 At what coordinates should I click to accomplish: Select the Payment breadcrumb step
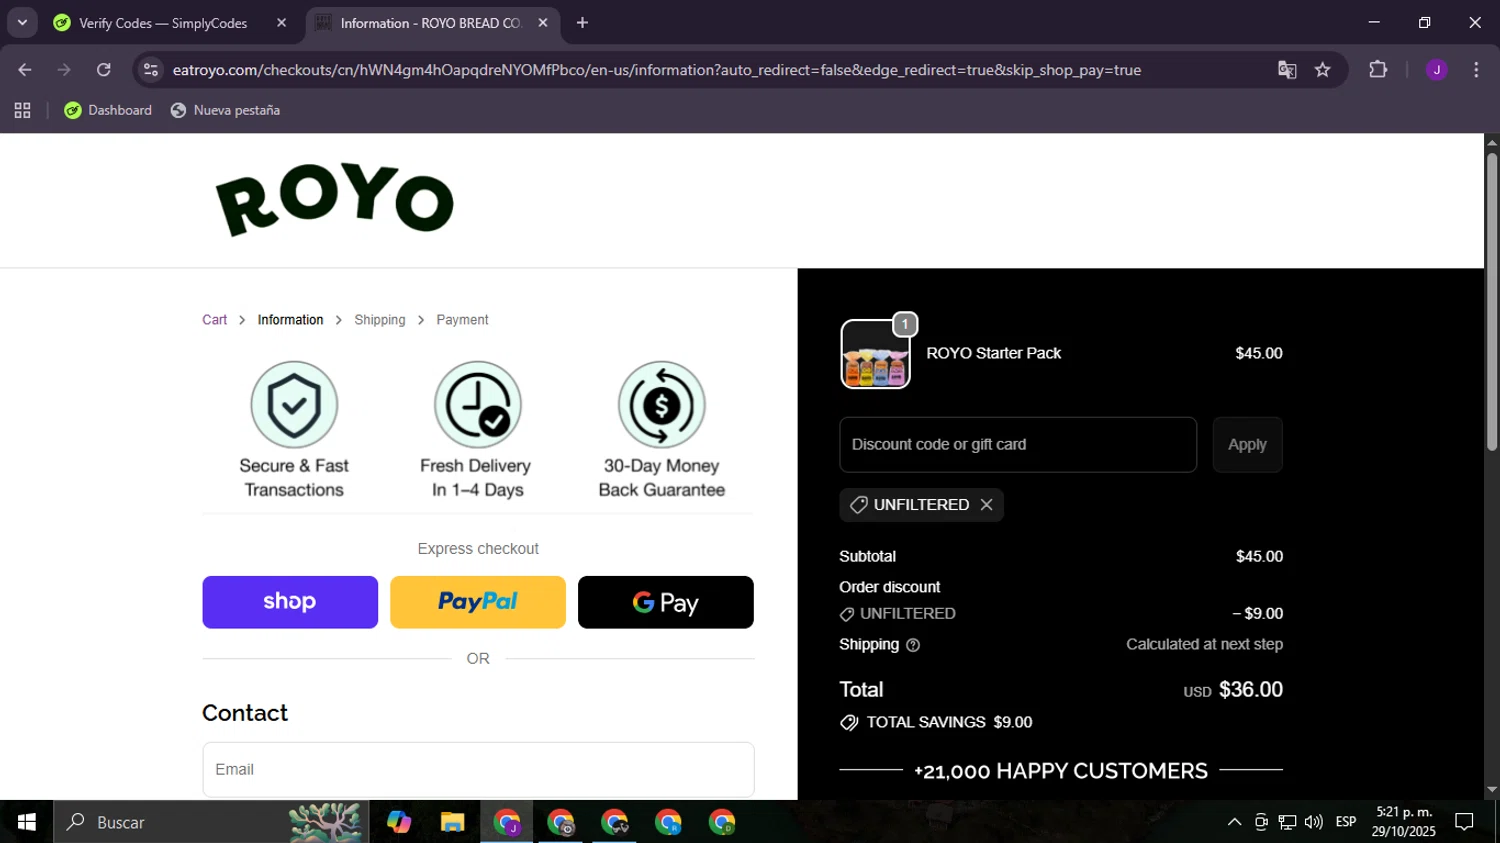click(462, 320)
